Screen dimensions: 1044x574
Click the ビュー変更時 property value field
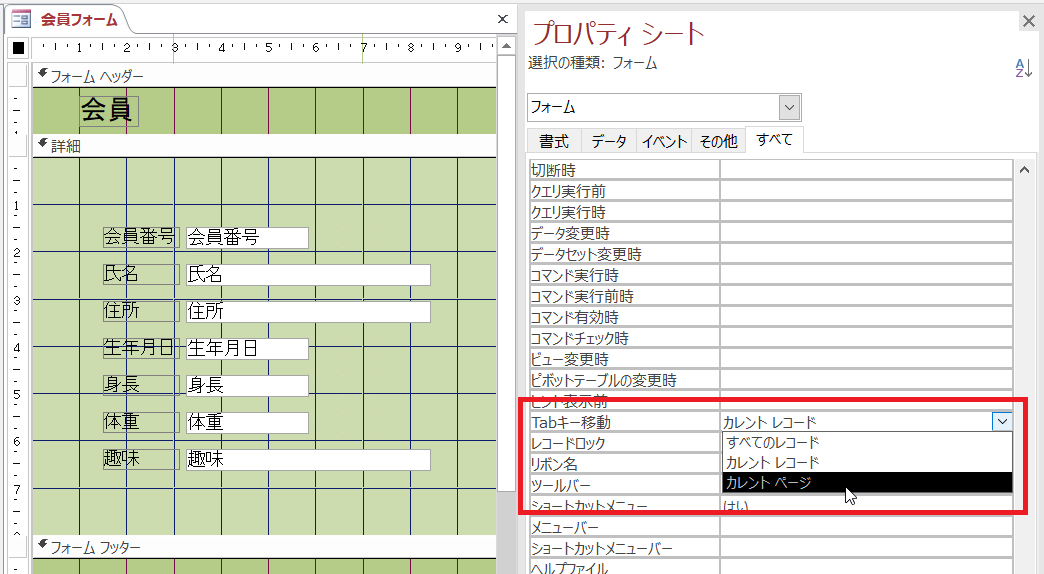(866, 359)
